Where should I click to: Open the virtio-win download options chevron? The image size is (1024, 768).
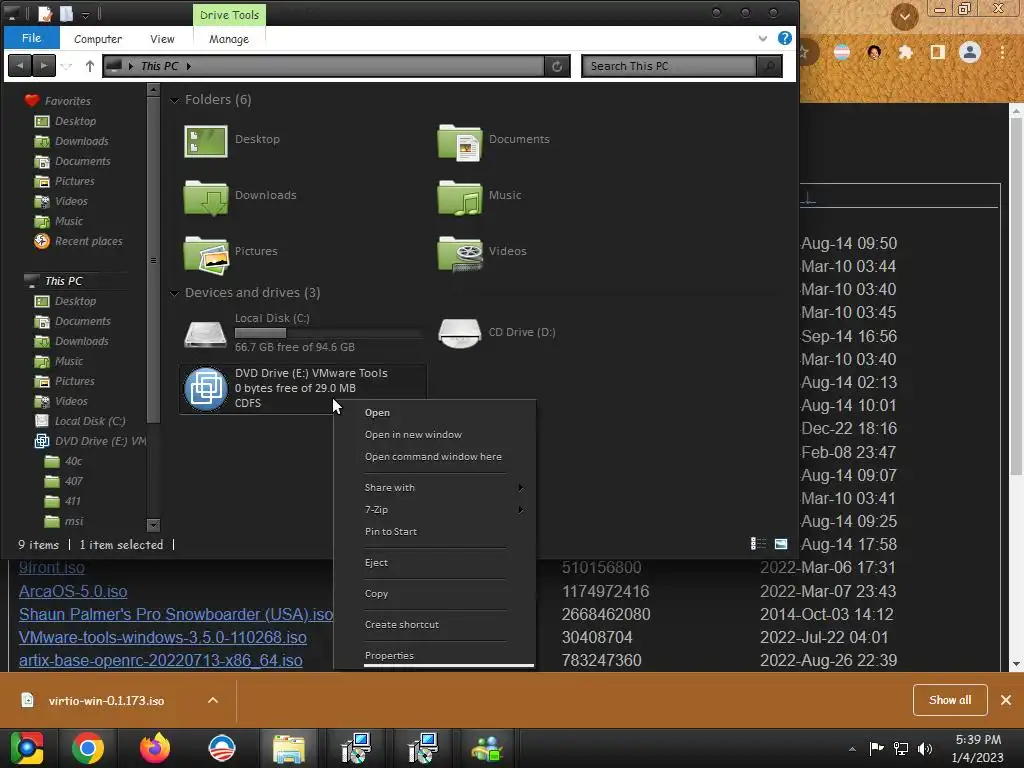point(213,700)
